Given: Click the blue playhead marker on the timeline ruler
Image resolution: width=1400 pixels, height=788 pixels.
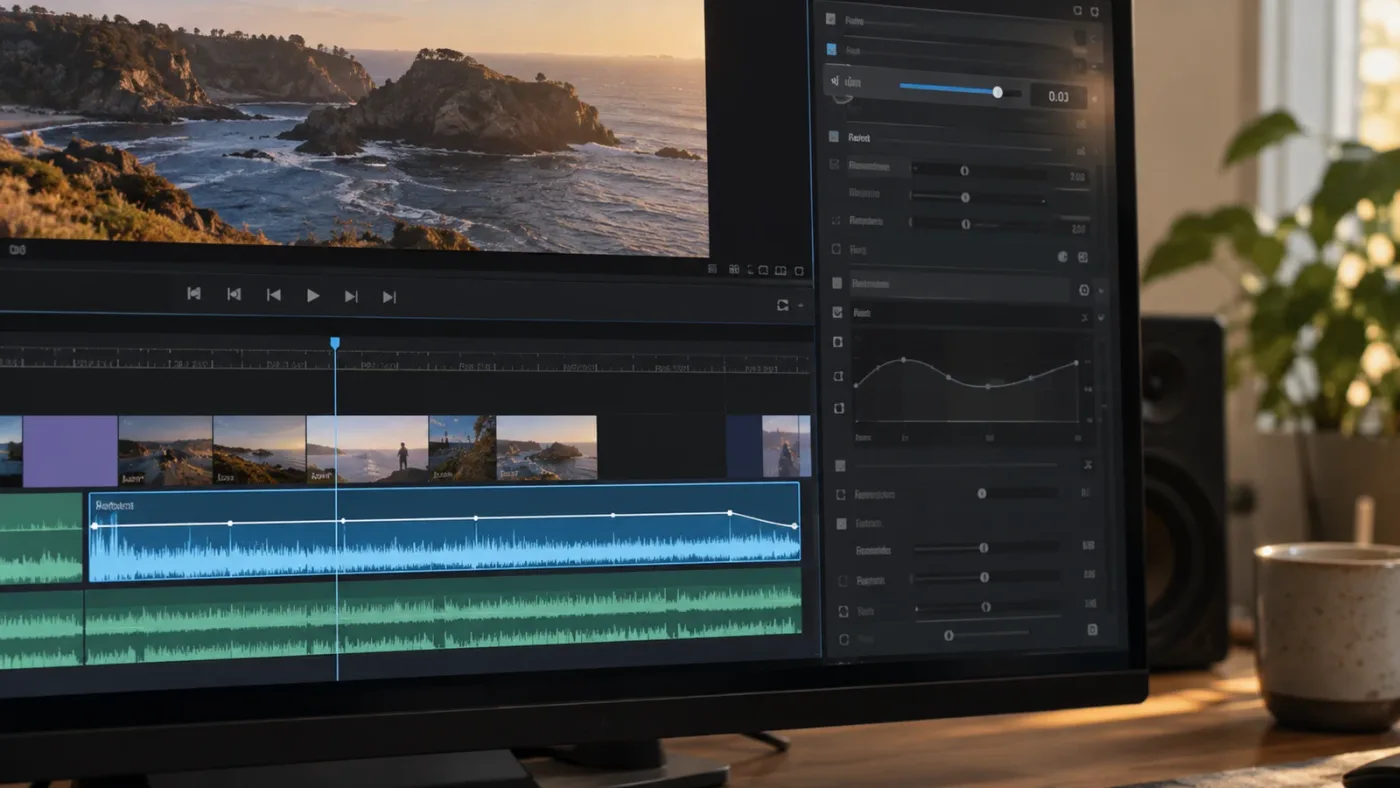Looking at the screenshot, I should tap(335, 343).
